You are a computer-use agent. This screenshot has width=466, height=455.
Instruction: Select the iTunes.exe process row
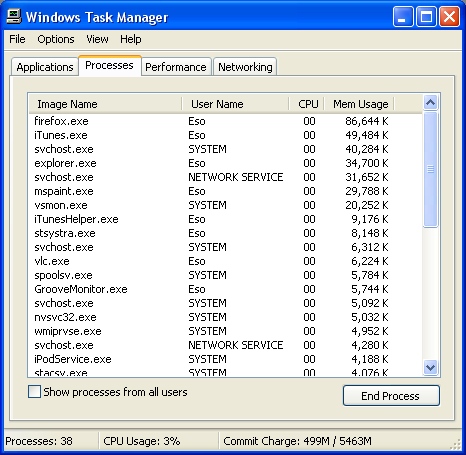coord(225,135)
